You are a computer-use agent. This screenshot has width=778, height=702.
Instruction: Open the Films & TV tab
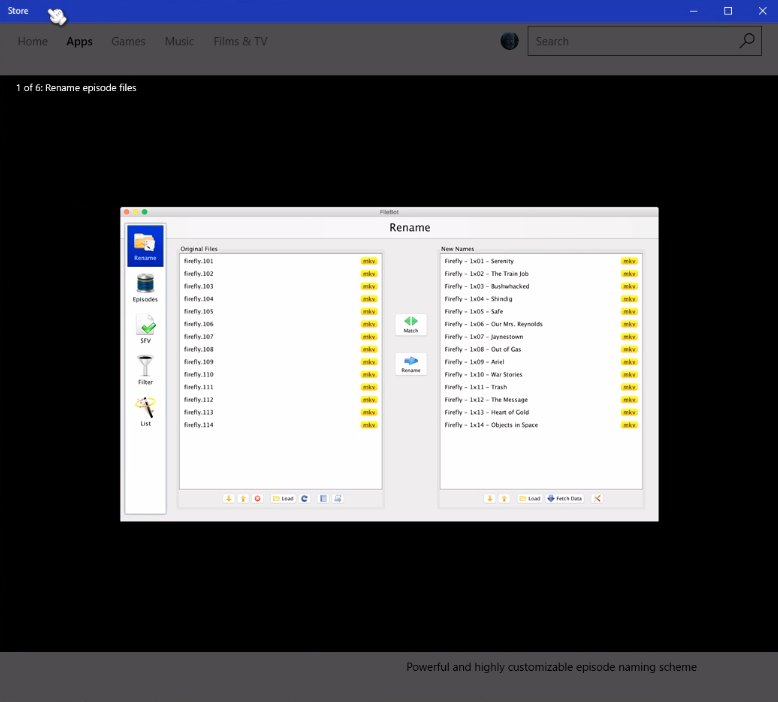point(241,41)
